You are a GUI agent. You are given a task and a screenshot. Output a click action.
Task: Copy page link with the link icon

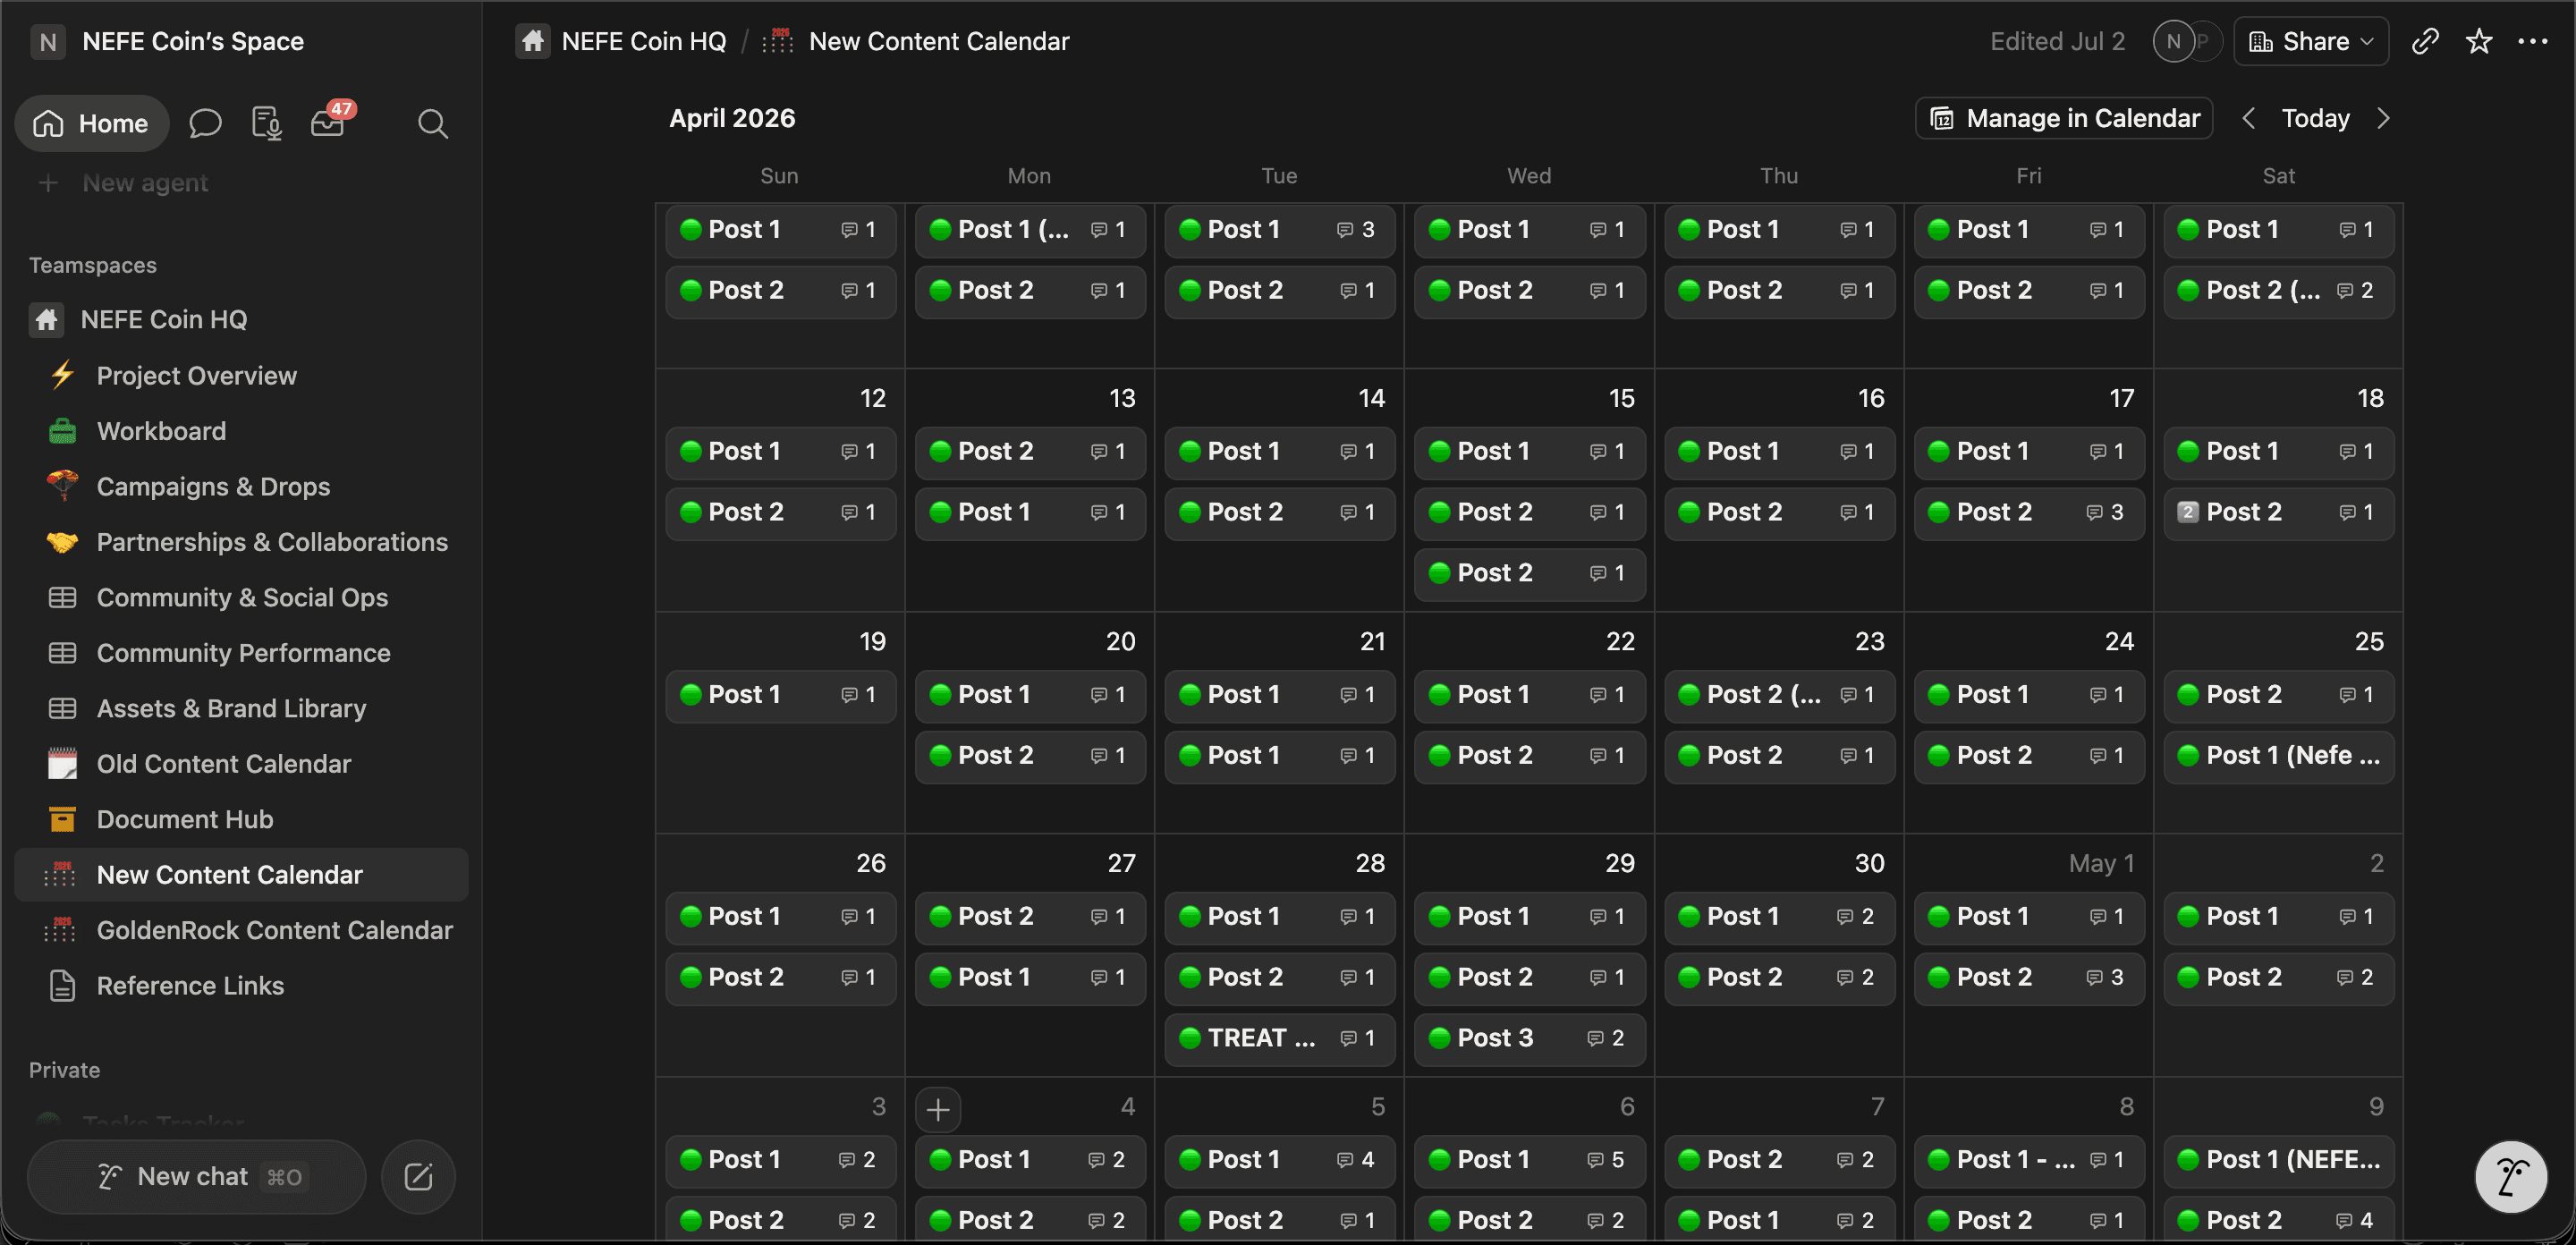[2424, 41]
